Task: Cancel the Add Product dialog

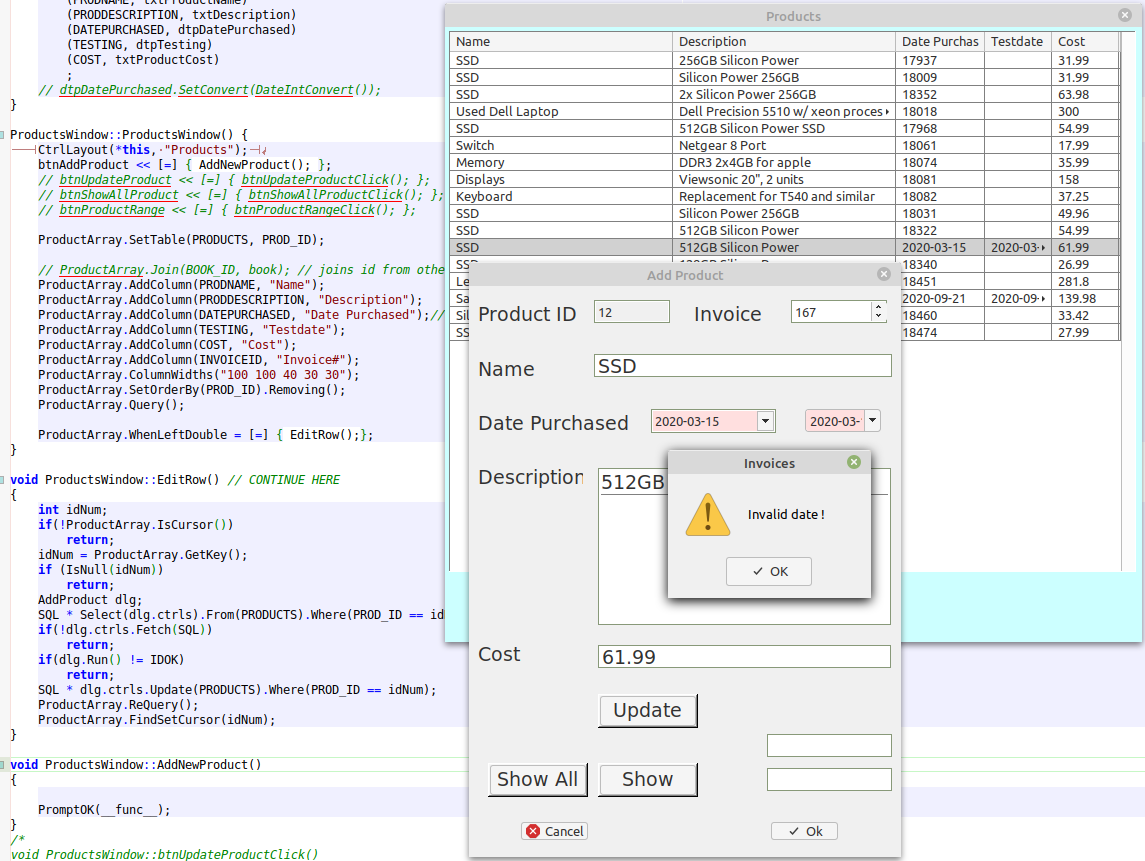Action: coord(555,831)
